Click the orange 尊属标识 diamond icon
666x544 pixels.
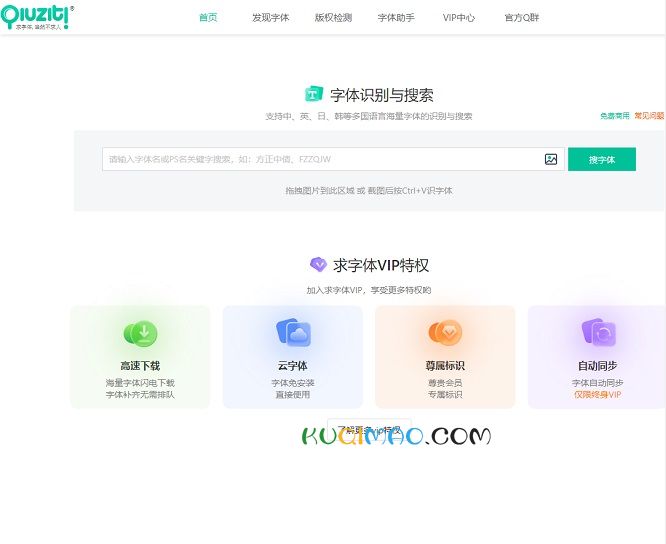click(x=446, y=332)
